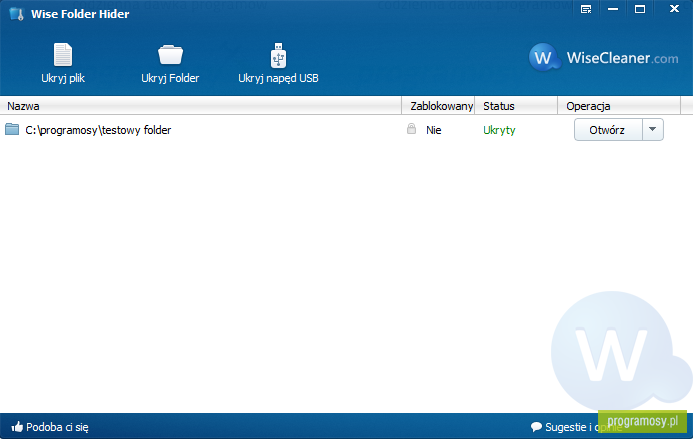Expand the dropdown arrow beside Otwórz

653,130
